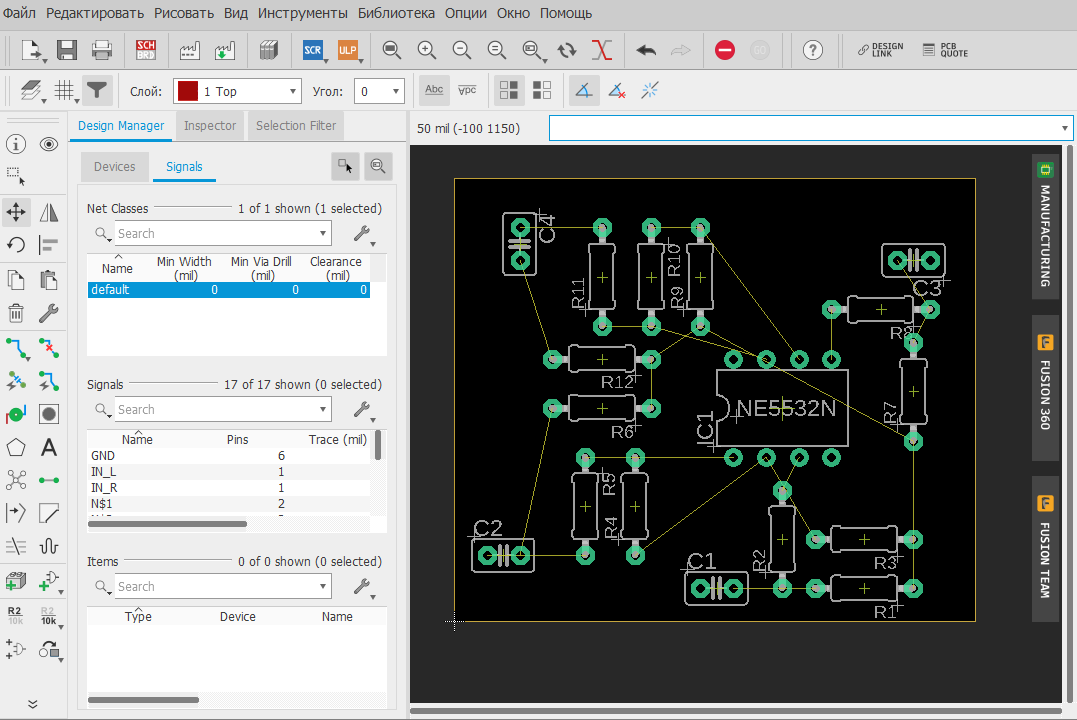The height and width of the screenshot is (720, 1077).
Task: Click the red Stop command icon
Action: click(725, 50)
